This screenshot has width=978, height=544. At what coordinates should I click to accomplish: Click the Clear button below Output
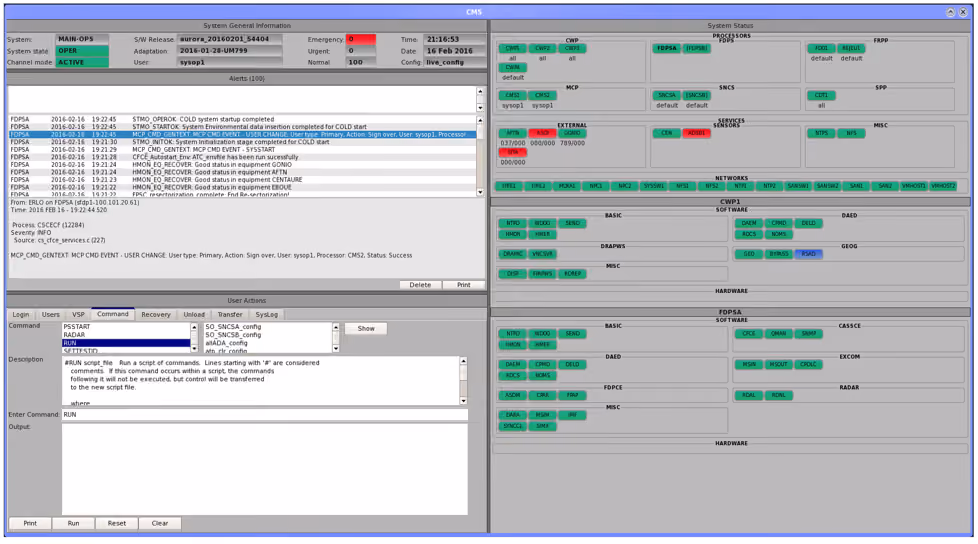coord(160,523)
